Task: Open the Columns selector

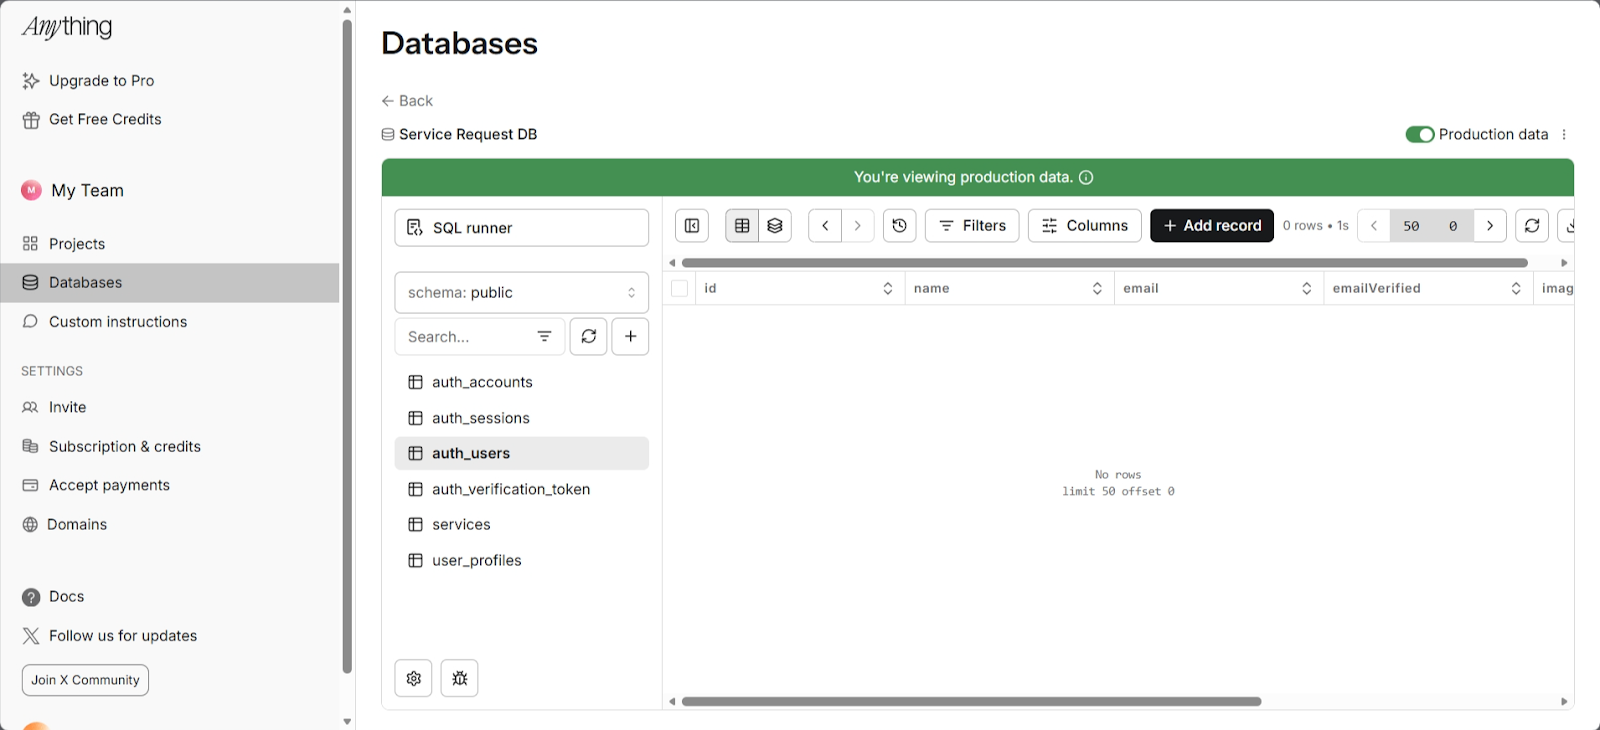Action: (x=1085, y=226)
